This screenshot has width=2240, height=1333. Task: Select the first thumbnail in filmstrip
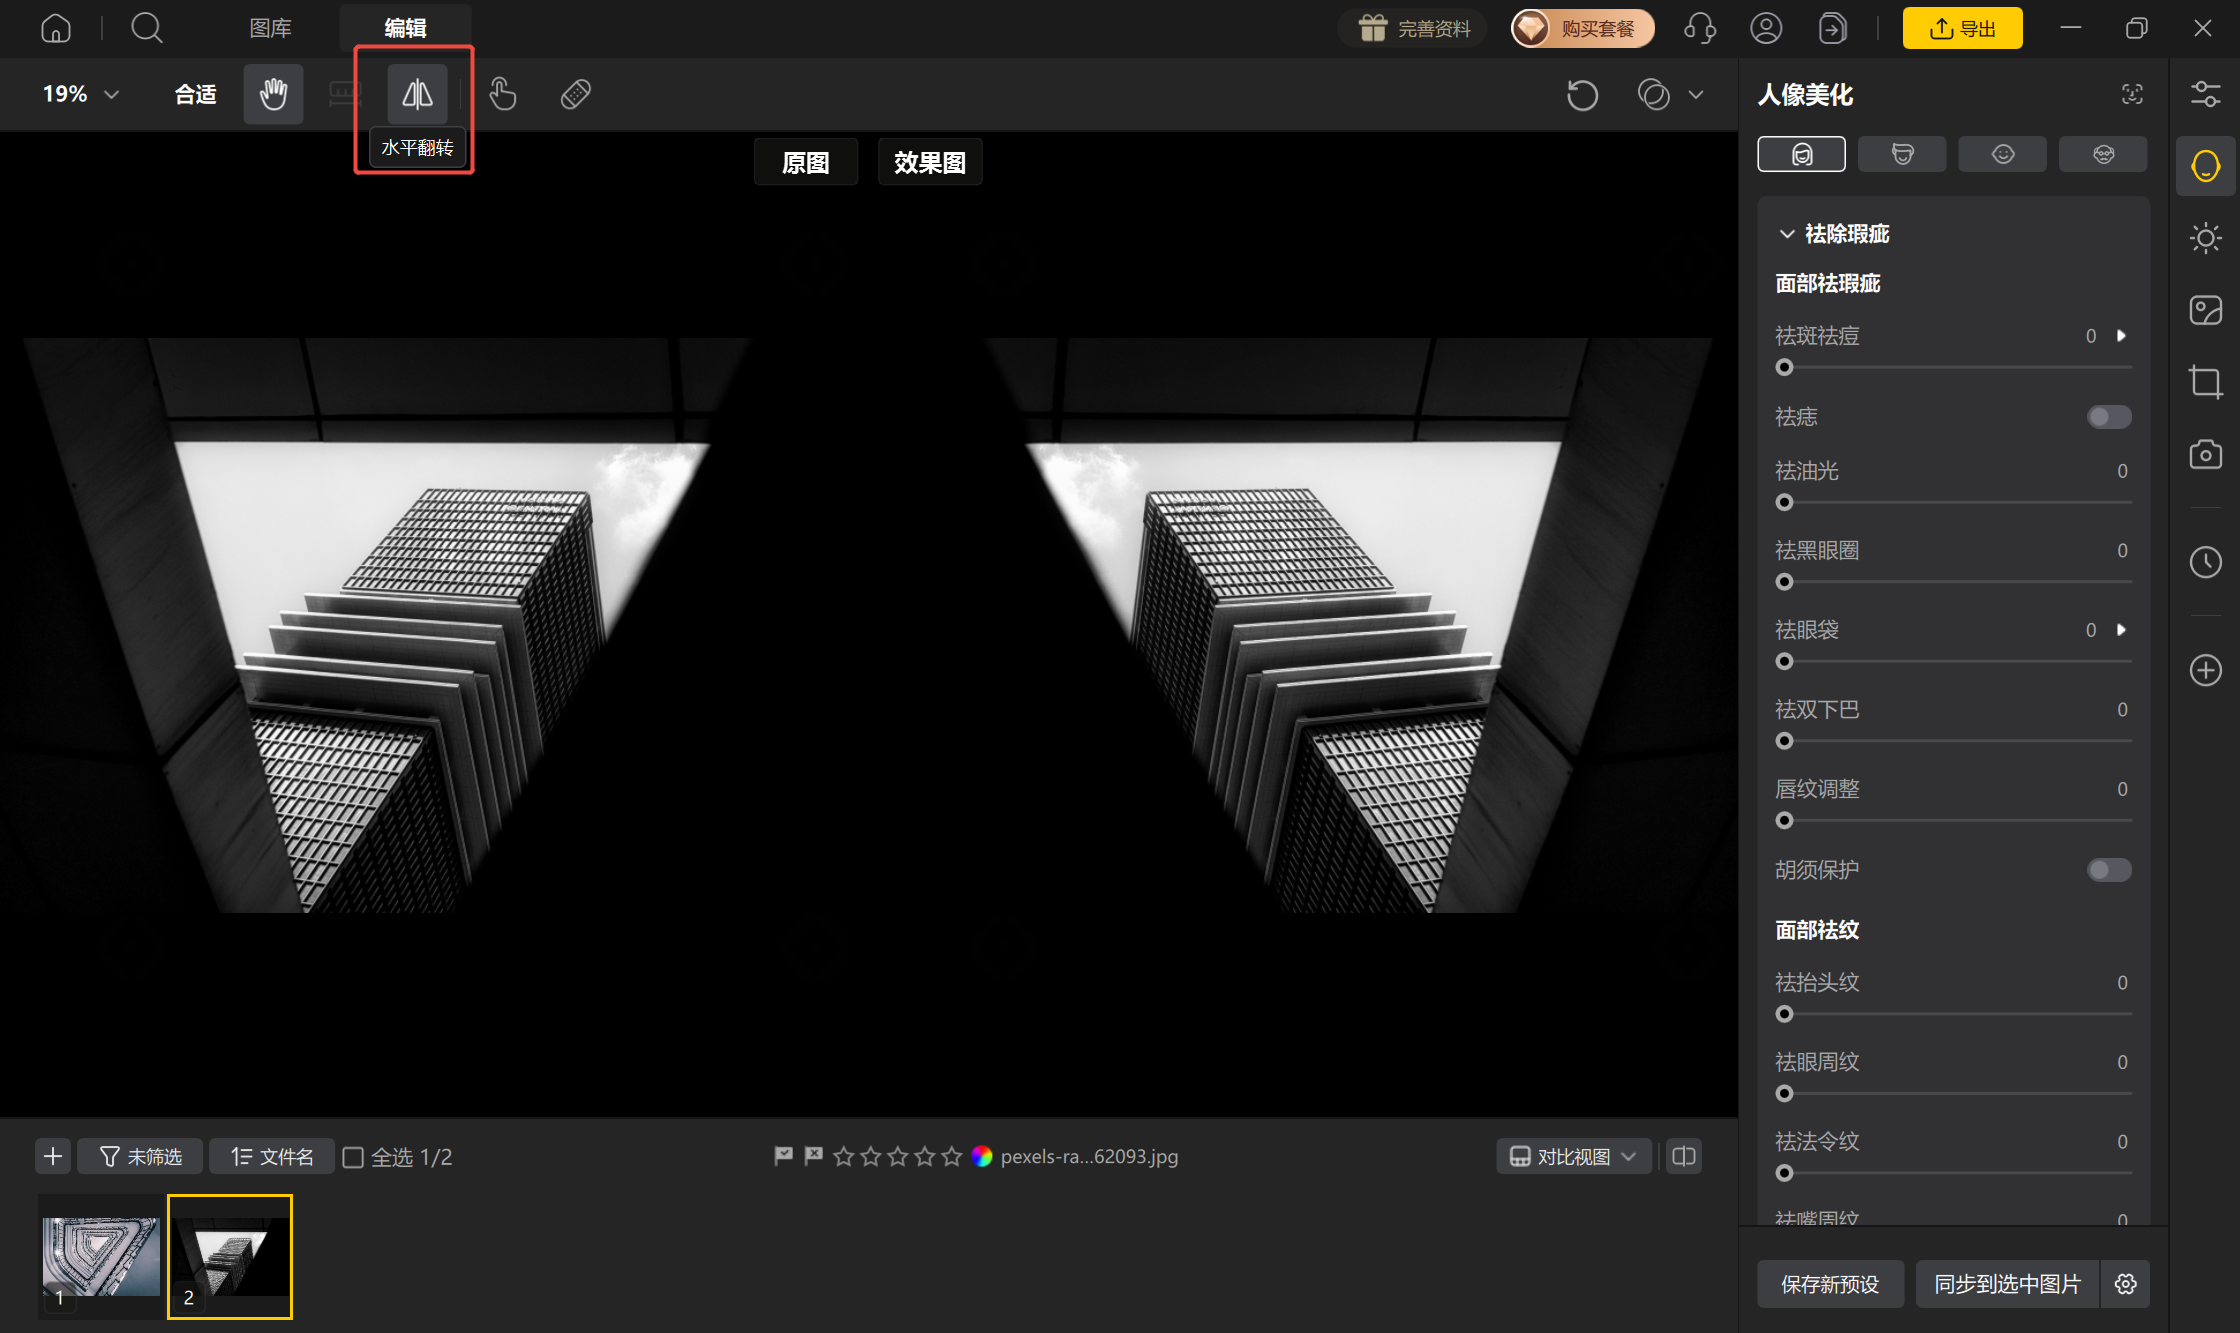(101, 1258)
